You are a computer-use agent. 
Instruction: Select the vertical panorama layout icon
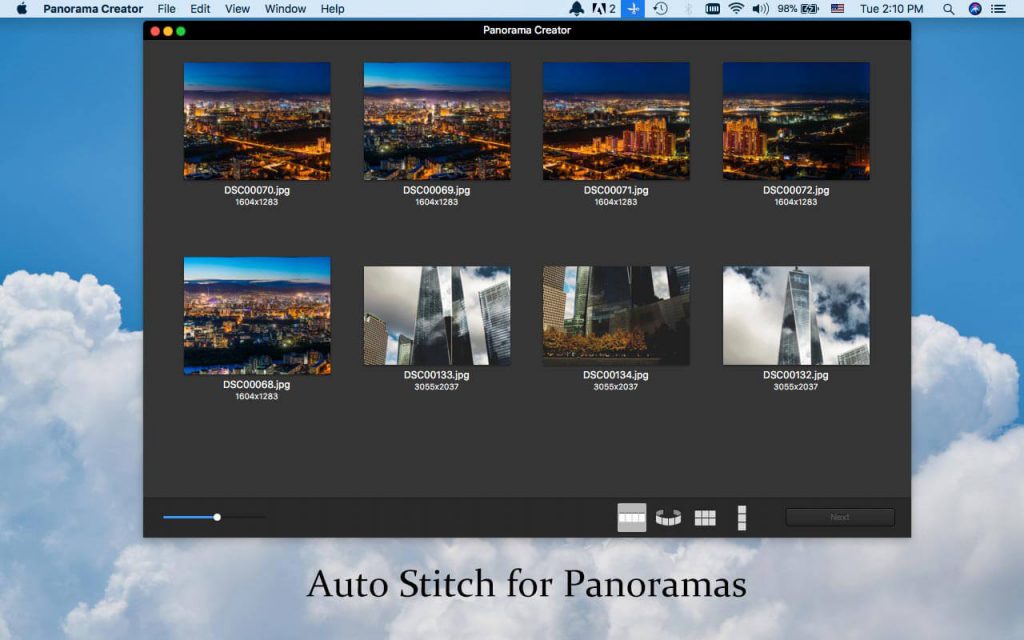pos(742,517)
